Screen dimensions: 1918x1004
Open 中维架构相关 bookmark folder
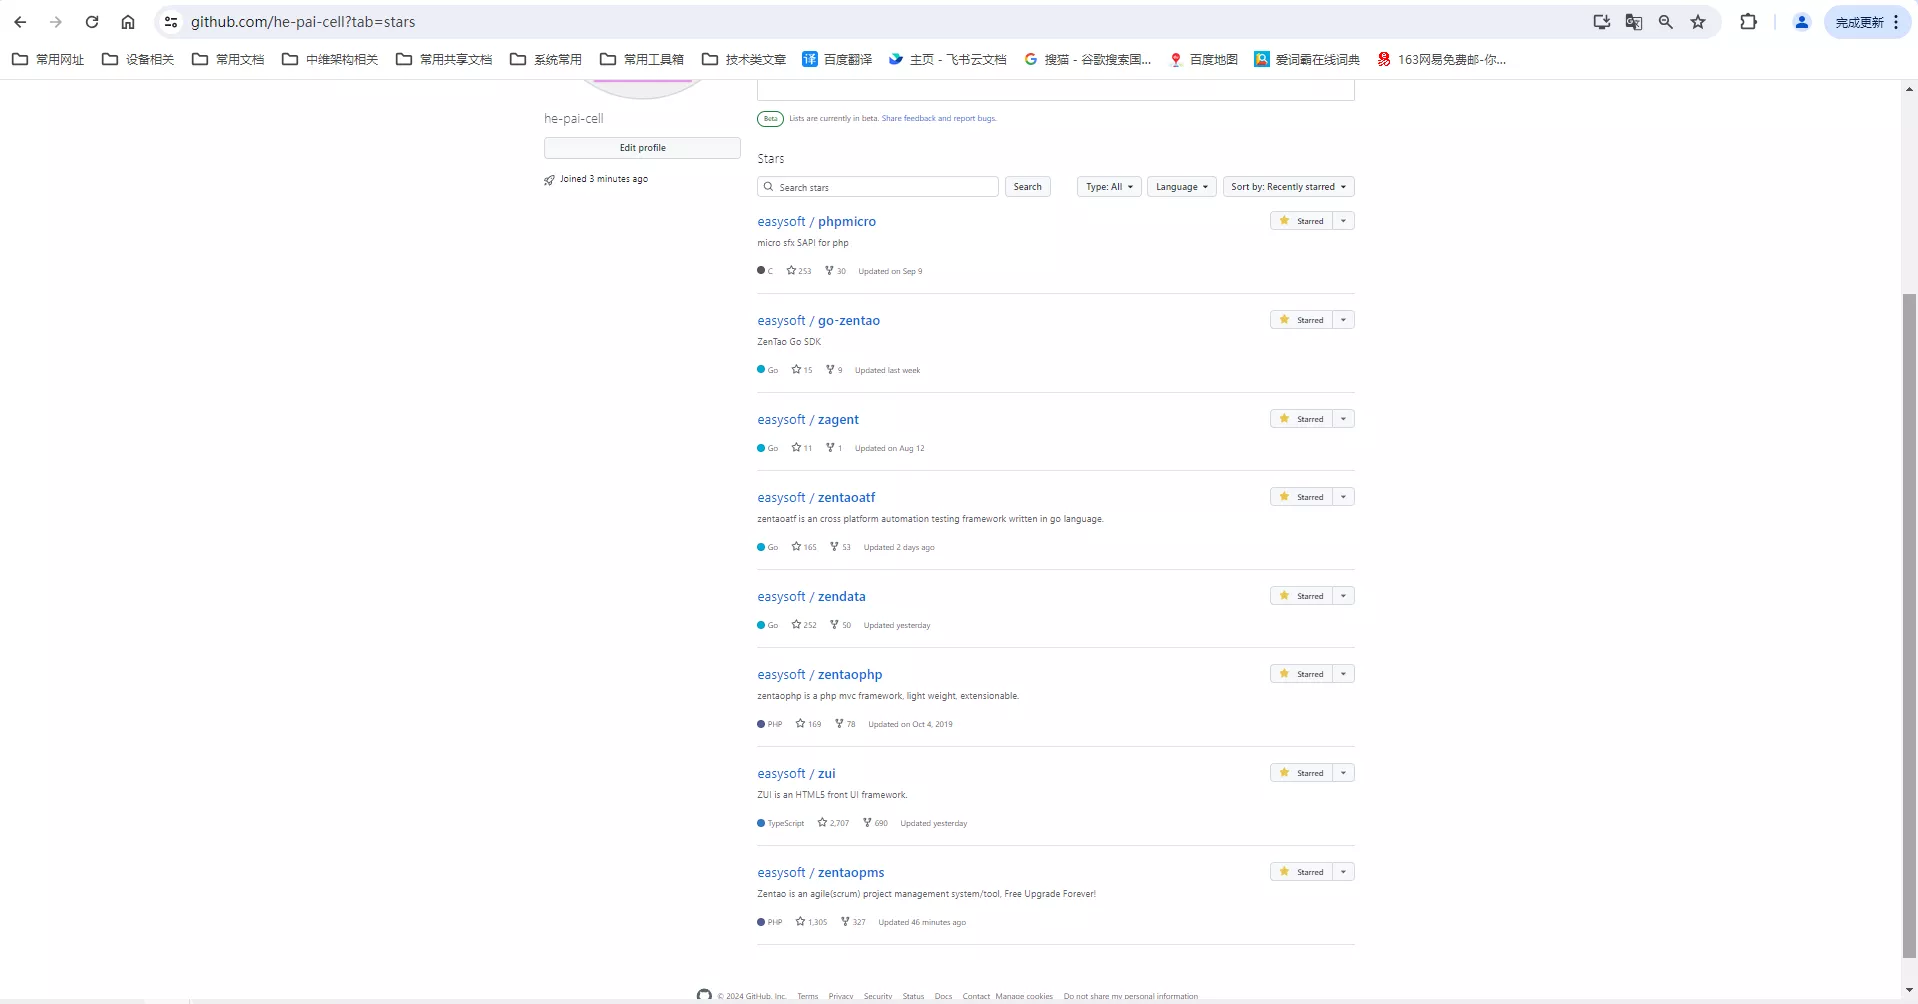tap(330, 59)
